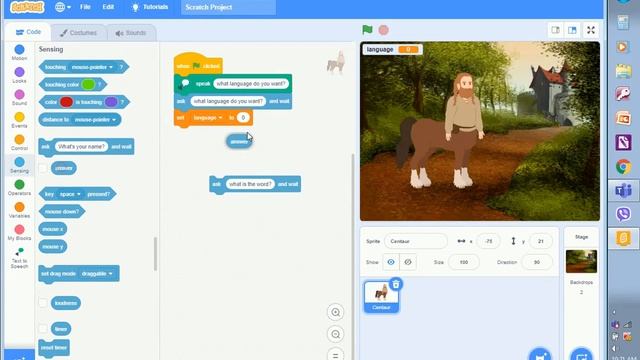Click the block palette scrollbar

(155, 253)
